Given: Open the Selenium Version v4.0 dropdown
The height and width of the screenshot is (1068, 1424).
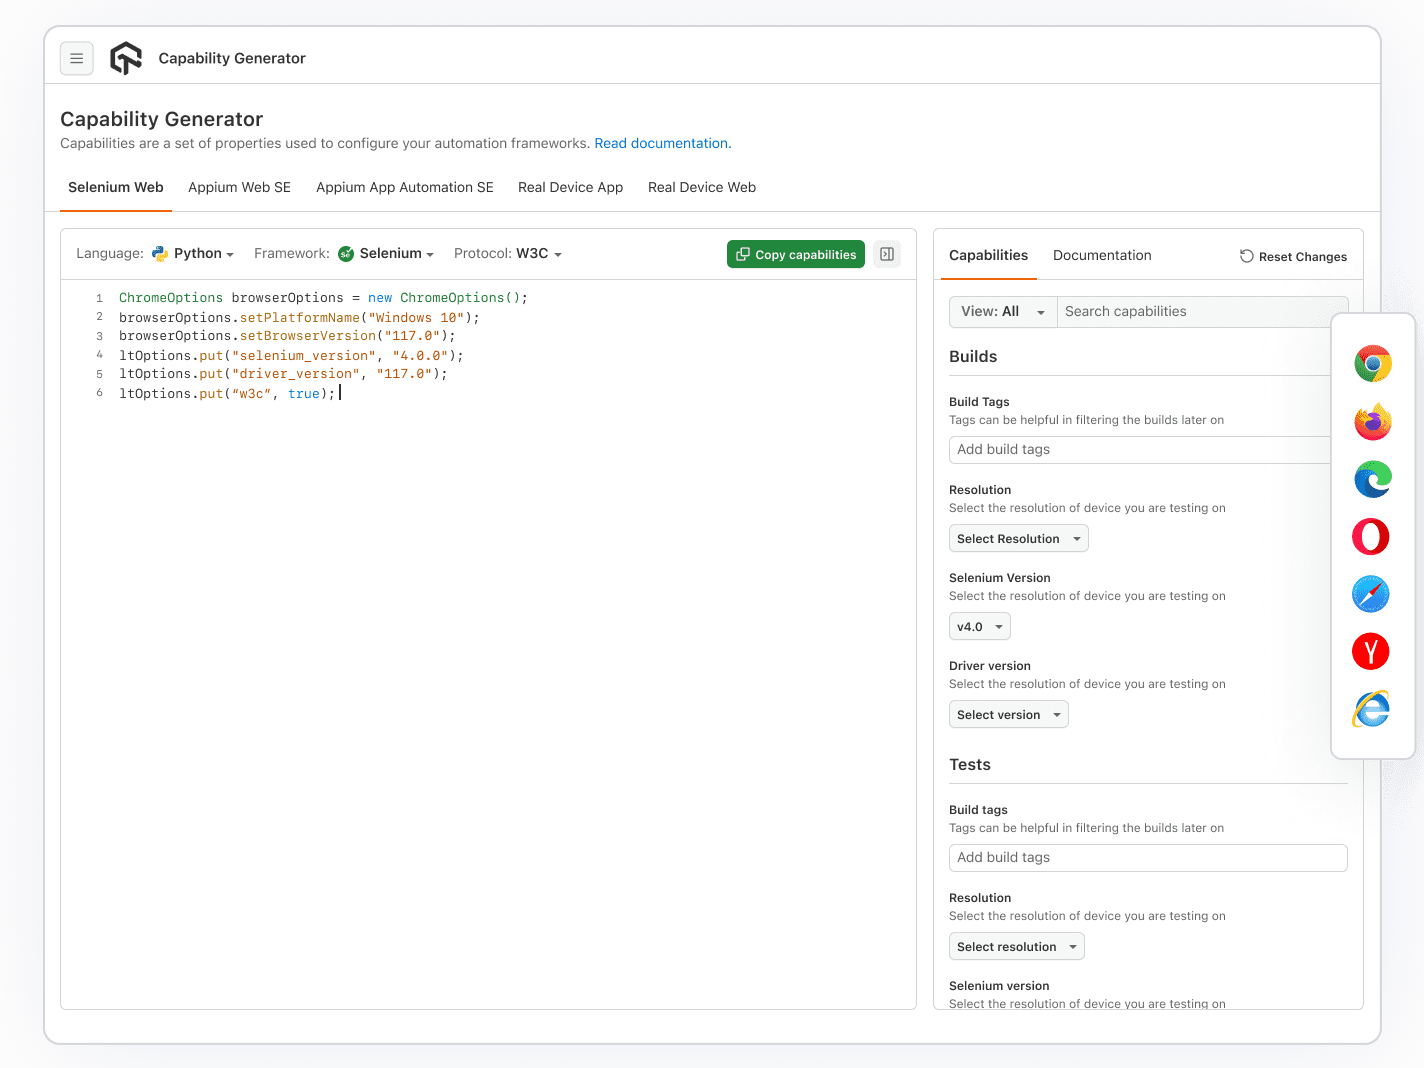Looking at the screenshot, I should pyautogui.click(x=979, y=626).
